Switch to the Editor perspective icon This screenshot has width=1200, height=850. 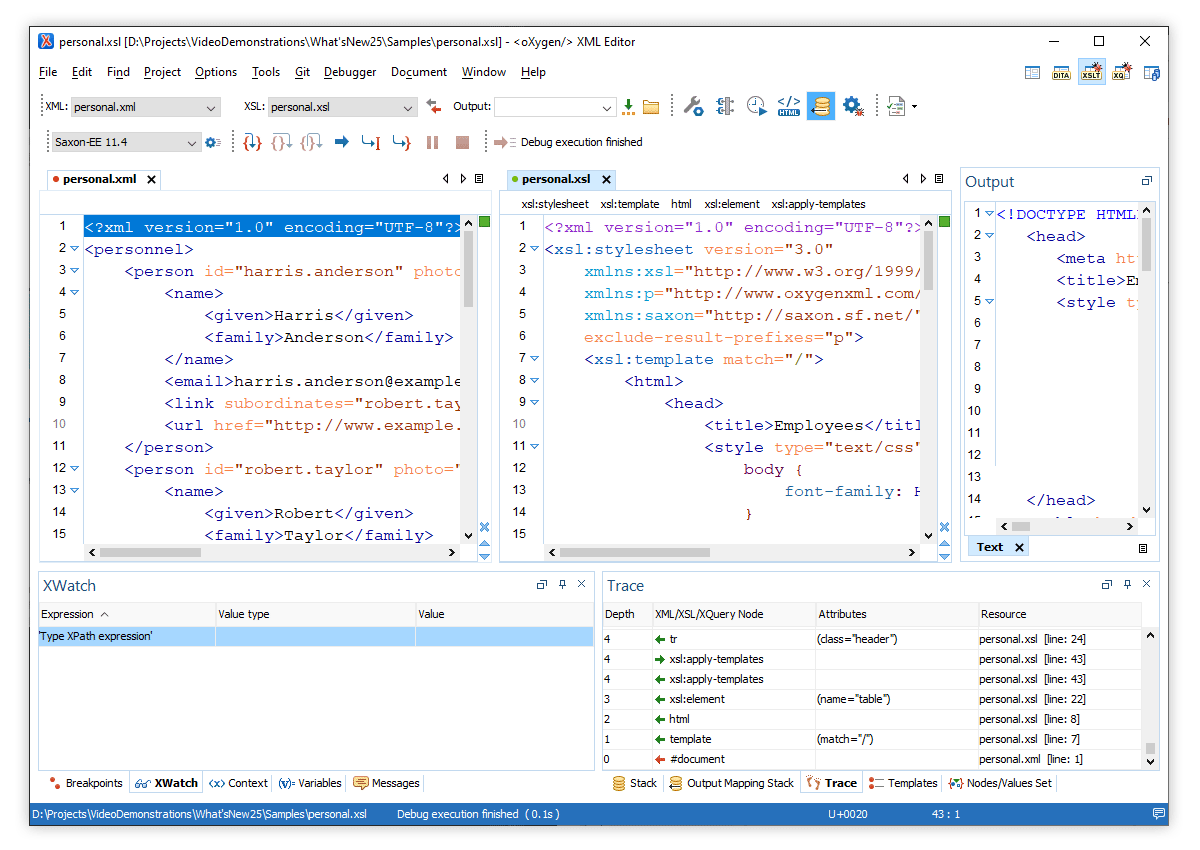pyautogui.click(x=1033, y=72)
